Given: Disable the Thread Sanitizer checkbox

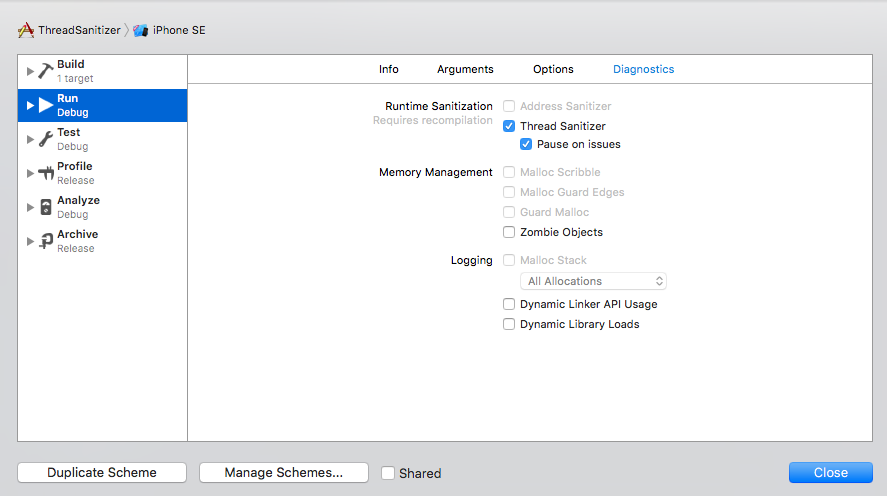Looking at the screenshot, I should click(509, 126).
